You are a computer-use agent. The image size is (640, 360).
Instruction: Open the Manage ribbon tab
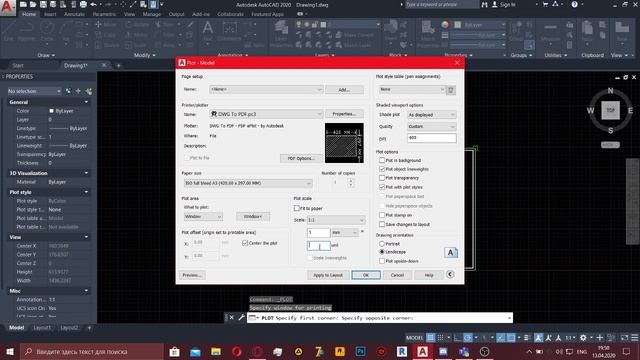[151, 14]
